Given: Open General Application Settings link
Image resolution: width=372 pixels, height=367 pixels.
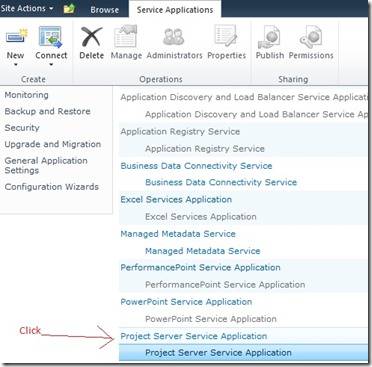Looking at the screenshot, I should pyautogui.click(x=46, y=165).
